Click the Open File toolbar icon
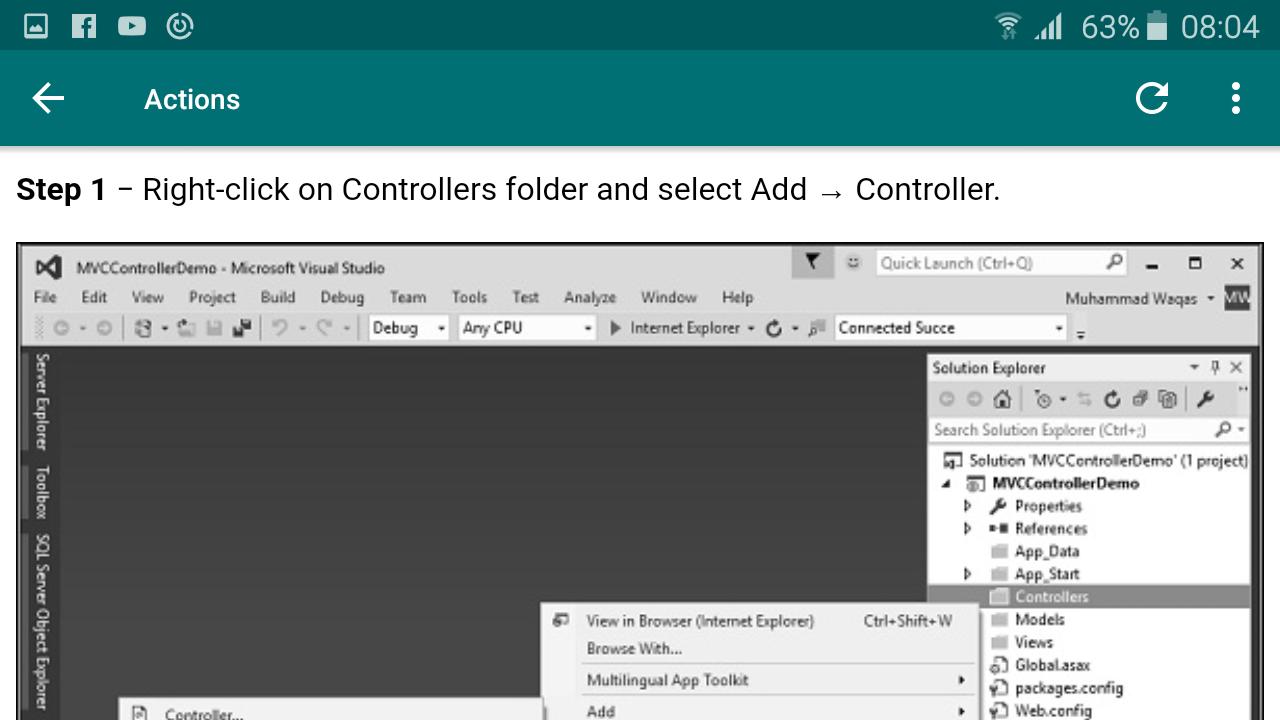The width and height of the screenshot is (1280, 720). coord(185,328)
